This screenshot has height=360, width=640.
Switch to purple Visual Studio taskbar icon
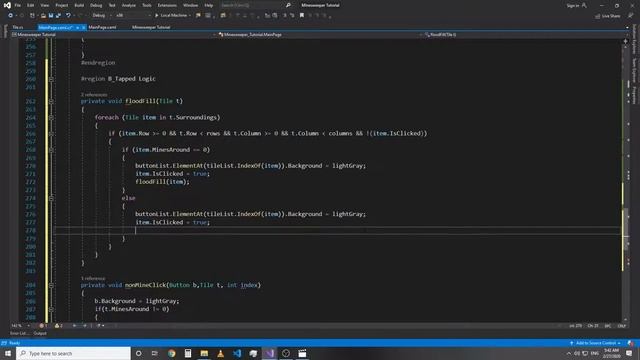click(269, 353)
